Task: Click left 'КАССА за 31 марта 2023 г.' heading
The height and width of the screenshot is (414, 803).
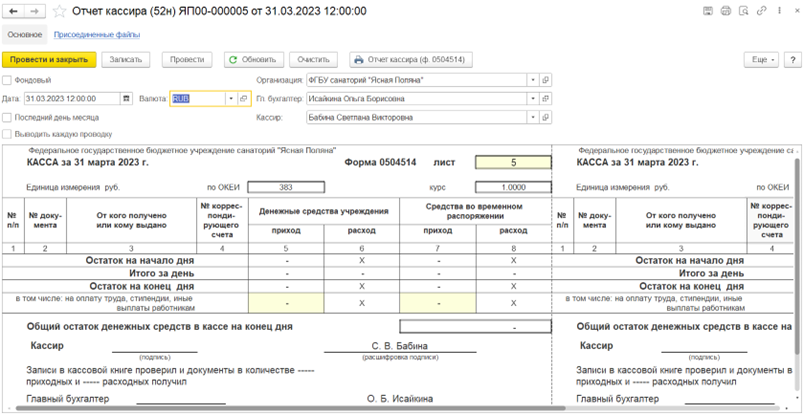Action: [87, 162]
